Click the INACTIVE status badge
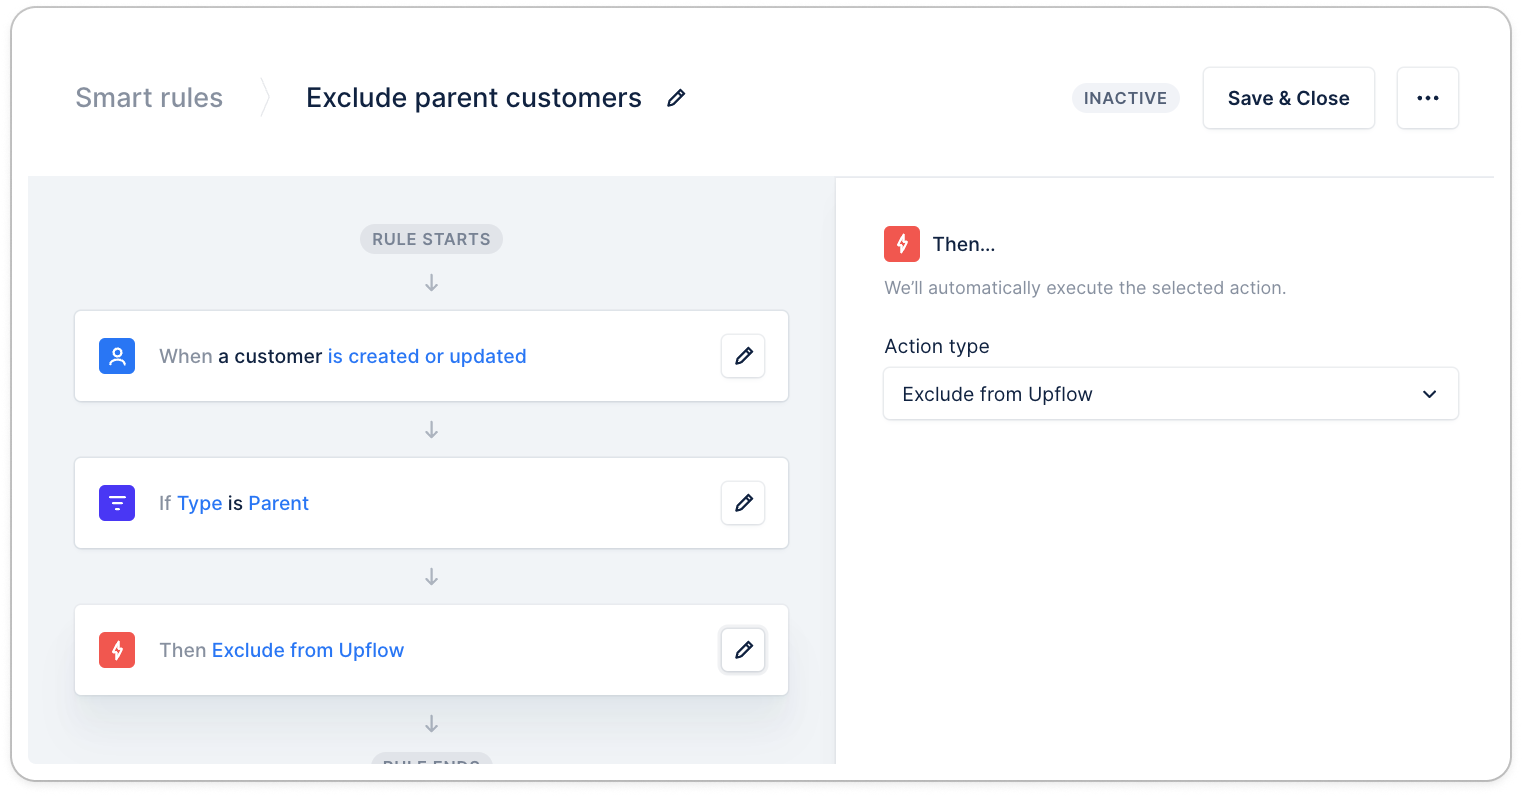The width and height of the screenshot is (1522, 796). tap(1125, 98)
